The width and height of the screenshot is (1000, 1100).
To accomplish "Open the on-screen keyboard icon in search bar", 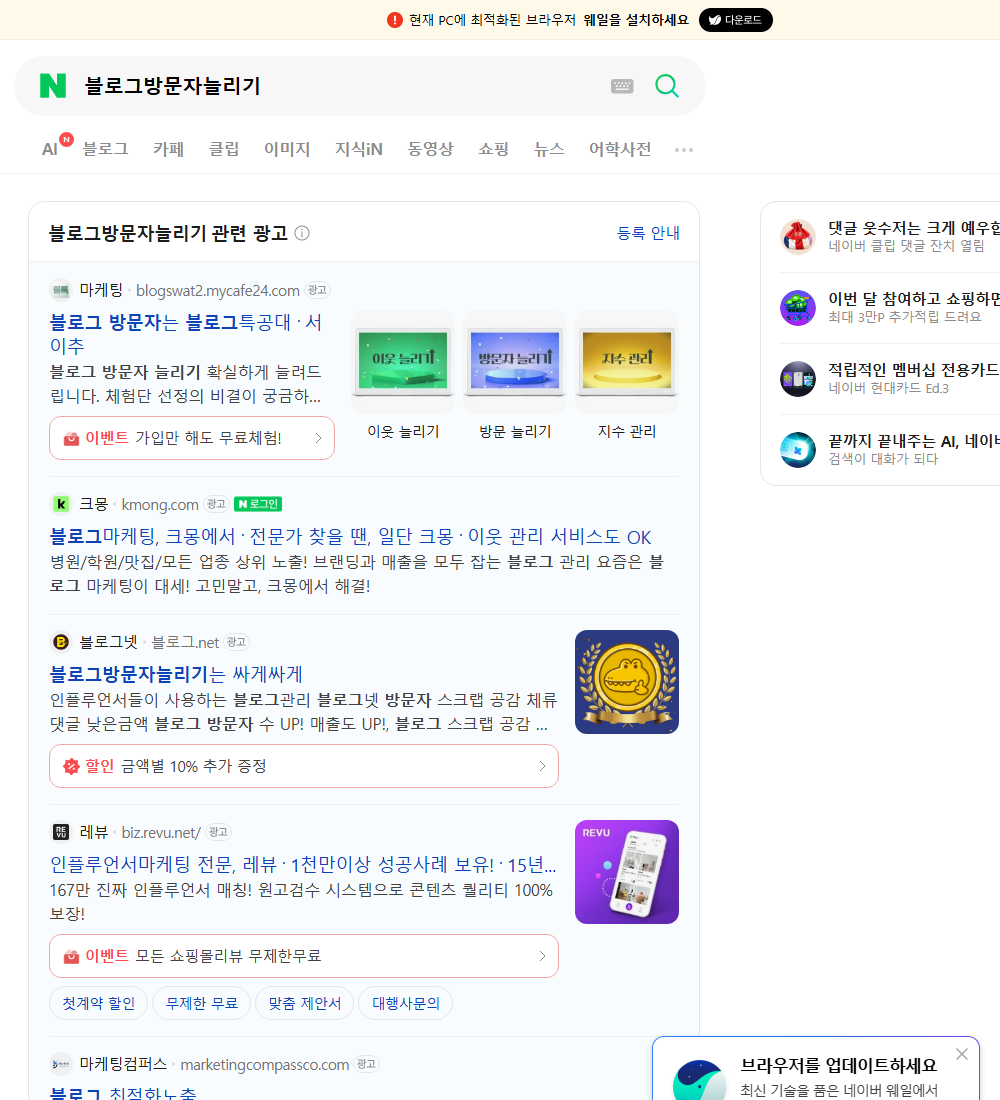I will [x=622, y=86].
